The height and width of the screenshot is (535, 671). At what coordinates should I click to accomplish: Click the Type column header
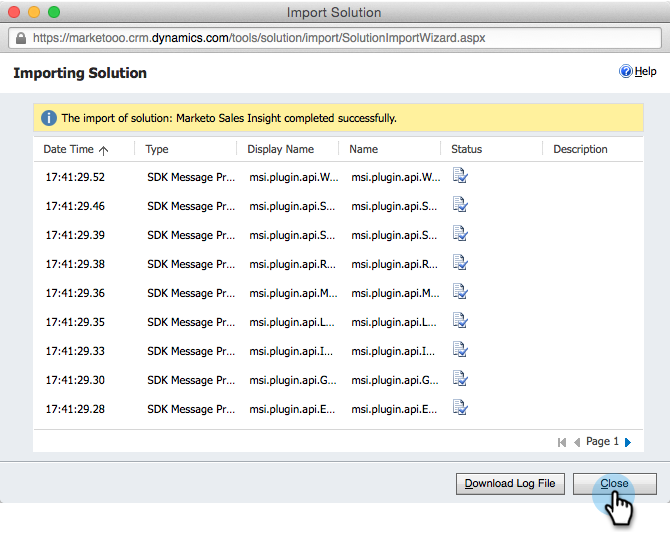pos(157,149)
